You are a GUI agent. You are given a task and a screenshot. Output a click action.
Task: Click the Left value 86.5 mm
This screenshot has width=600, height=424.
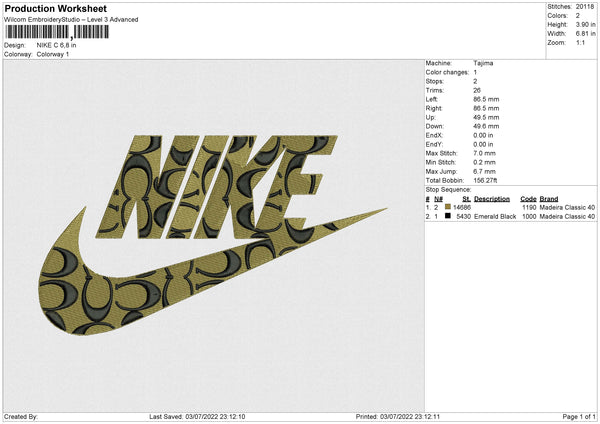click(x=486, y=99)
